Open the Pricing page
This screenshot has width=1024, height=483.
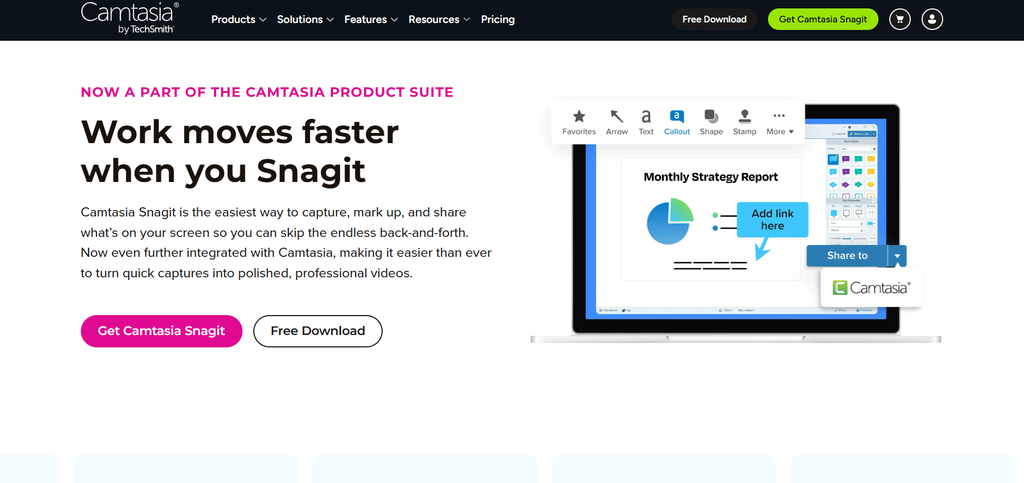(498, 20)
